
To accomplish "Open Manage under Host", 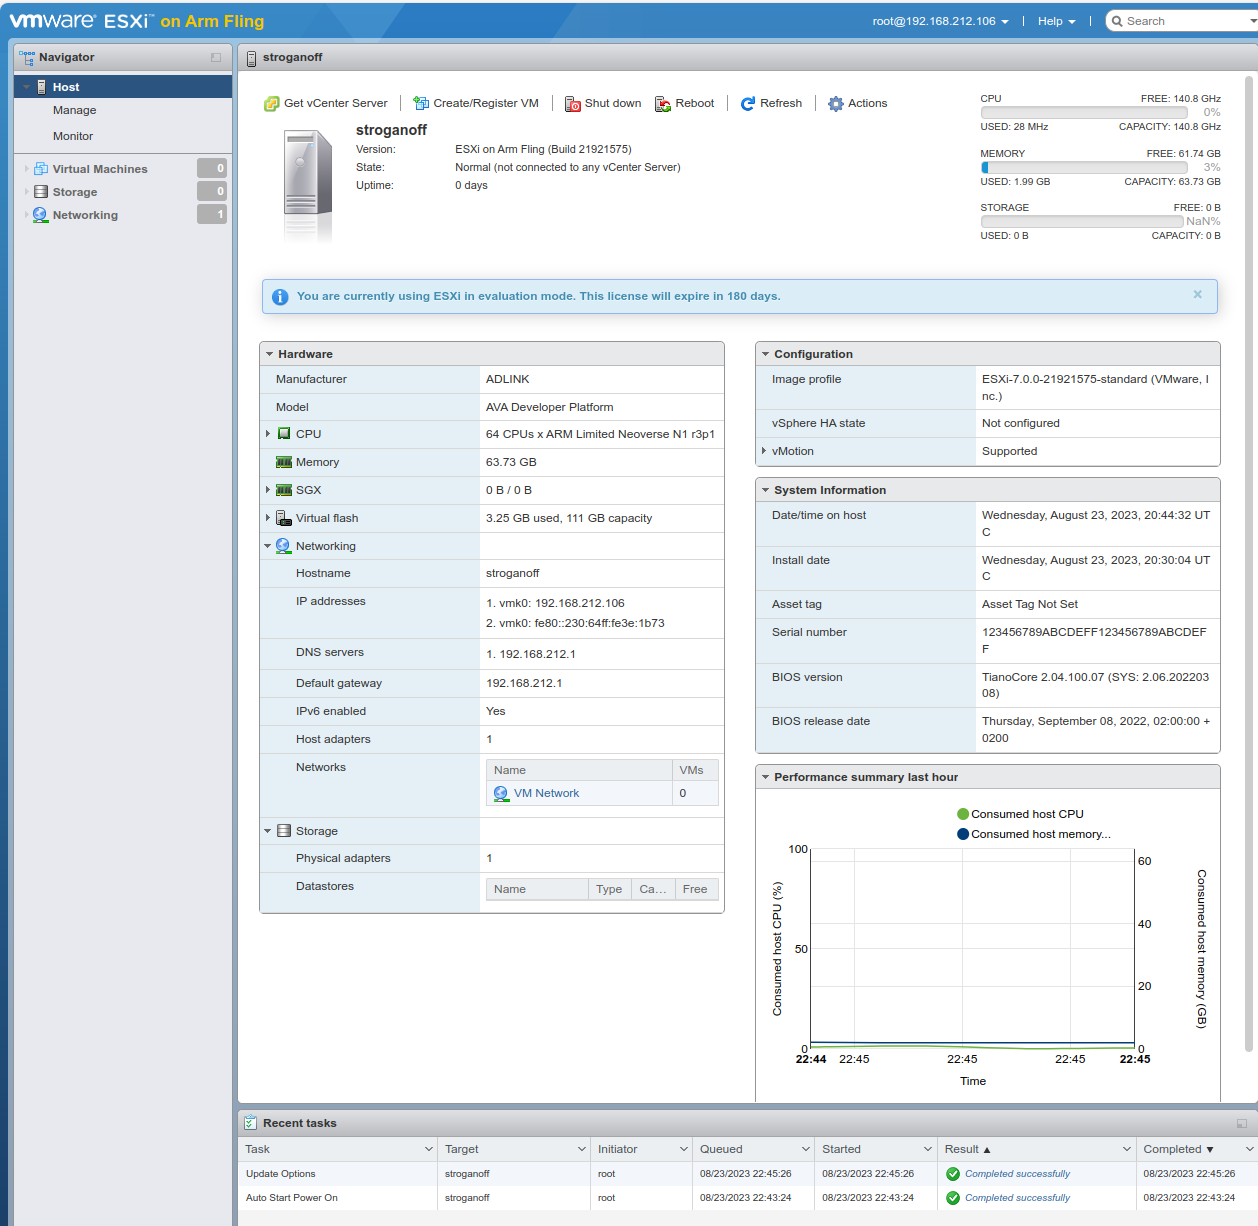I will 75,110.
